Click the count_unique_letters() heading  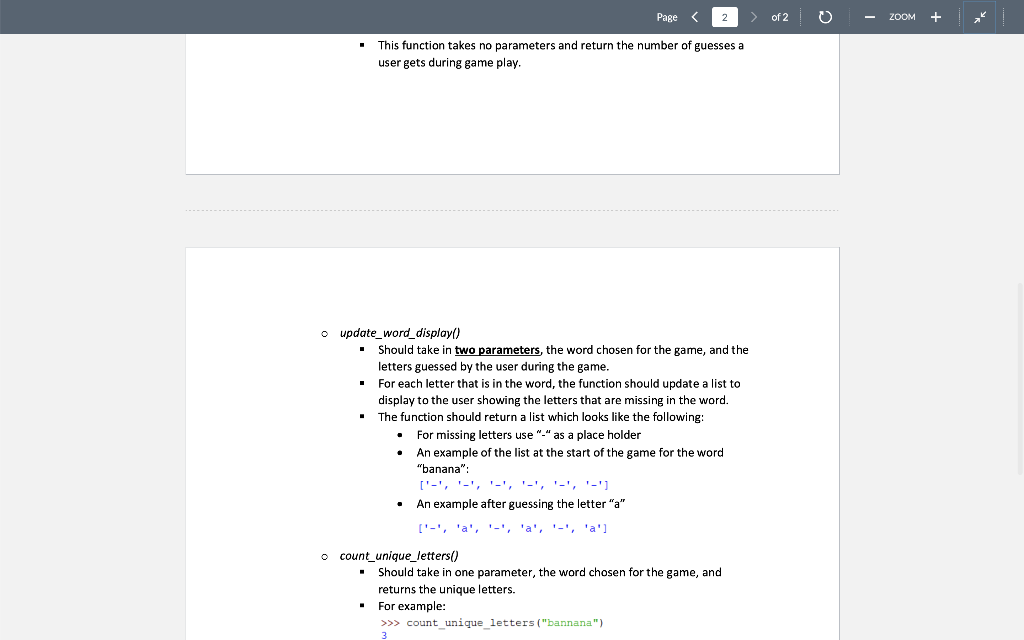point(398,556)
